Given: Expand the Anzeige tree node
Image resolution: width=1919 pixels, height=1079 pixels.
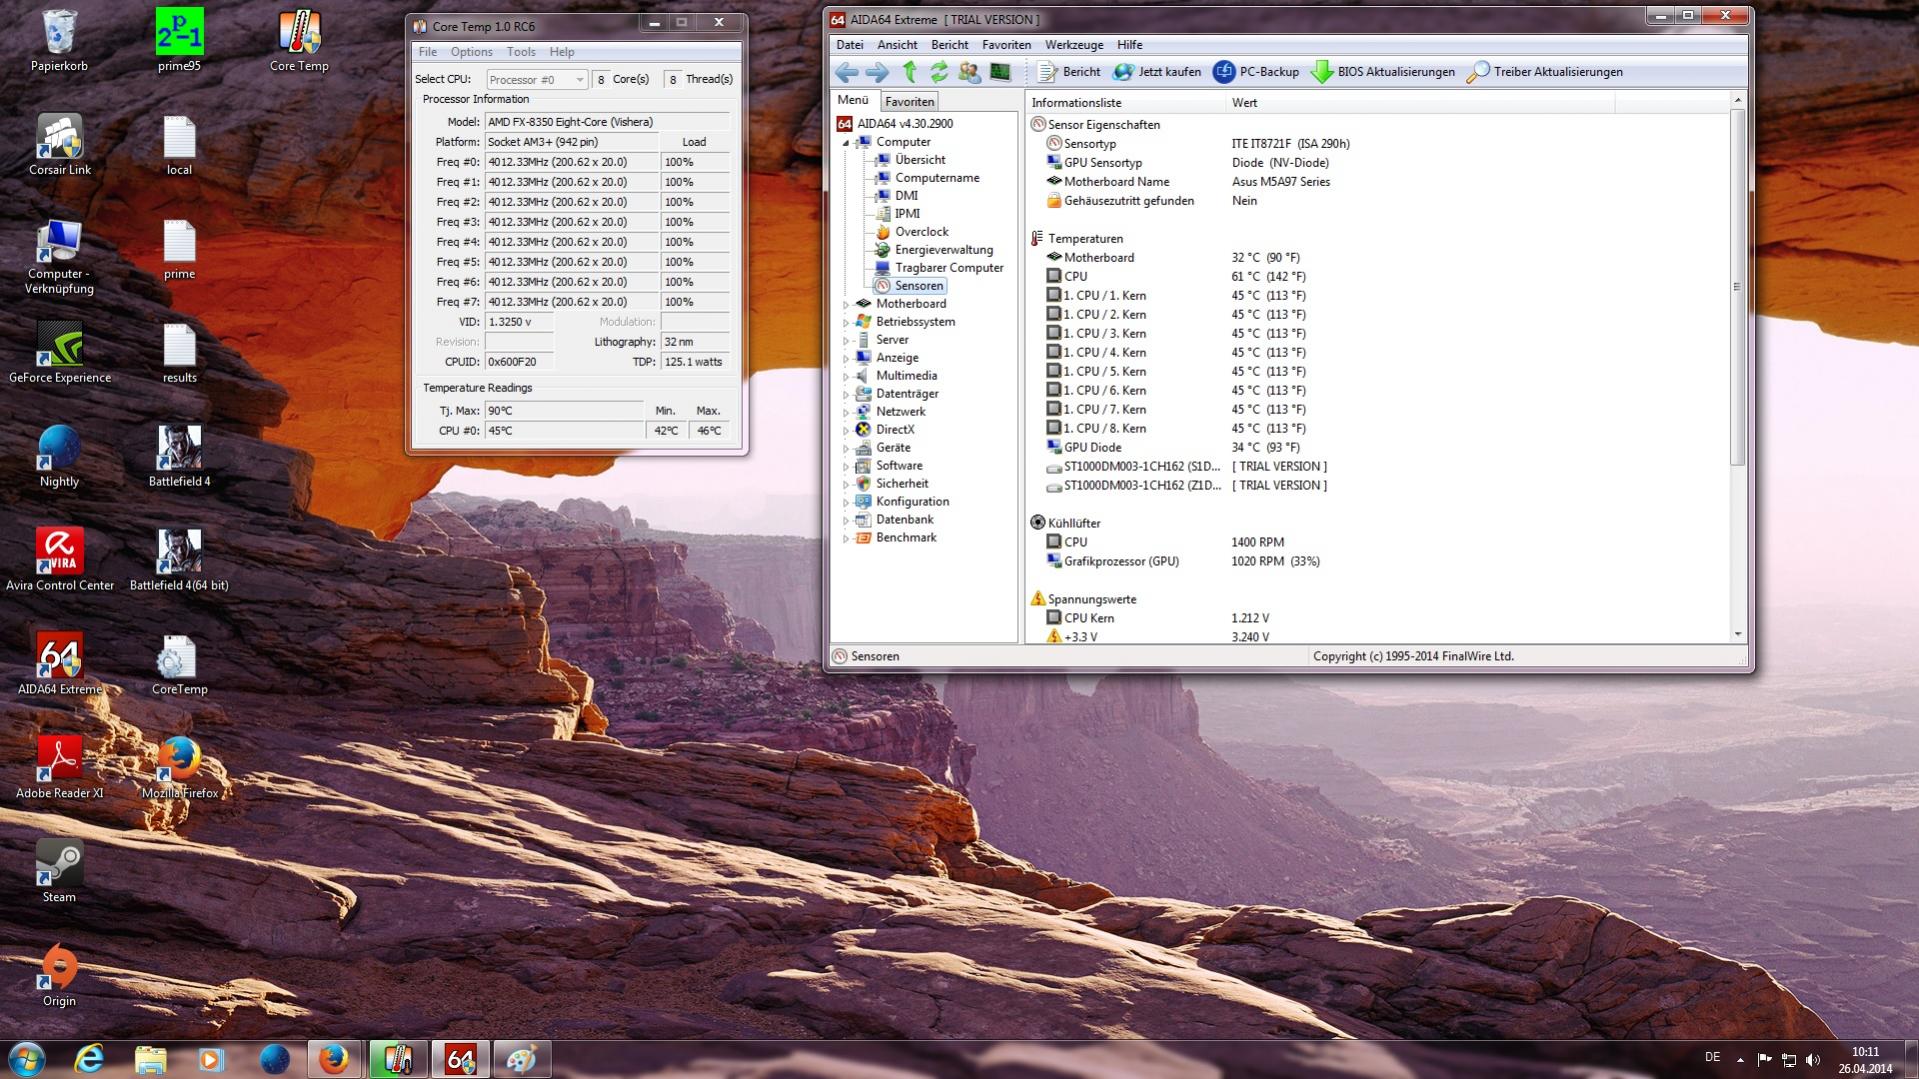Looking at the screenshot, I should tap(846, 358).
